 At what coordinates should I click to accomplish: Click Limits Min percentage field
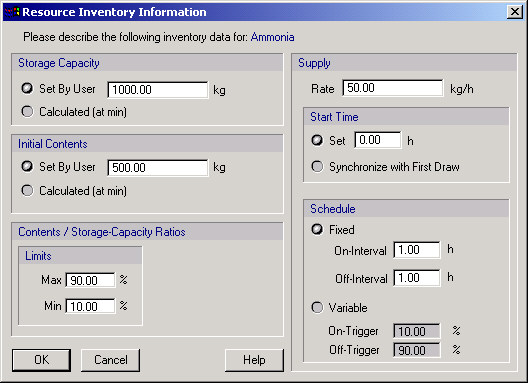(90, 306)
